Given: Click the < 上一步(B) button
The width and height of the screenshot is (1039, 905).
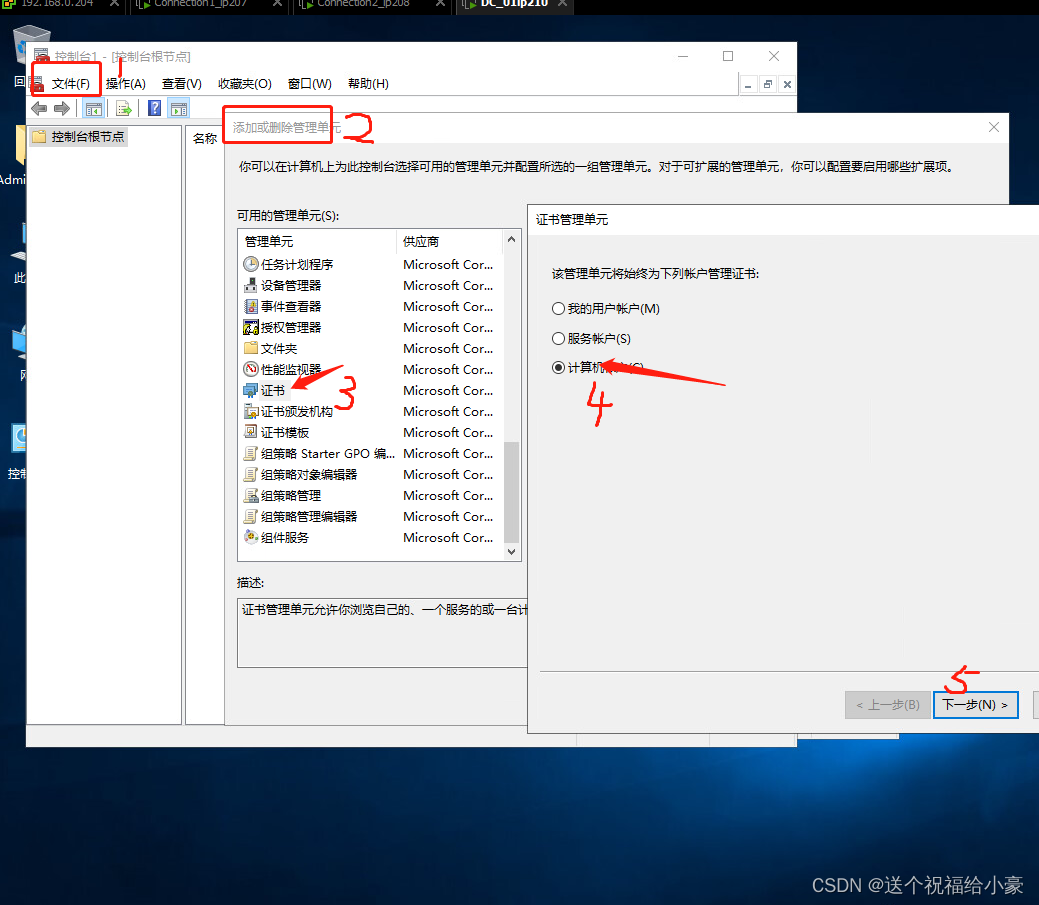Looking at the screenshot, I should [887, 705].
